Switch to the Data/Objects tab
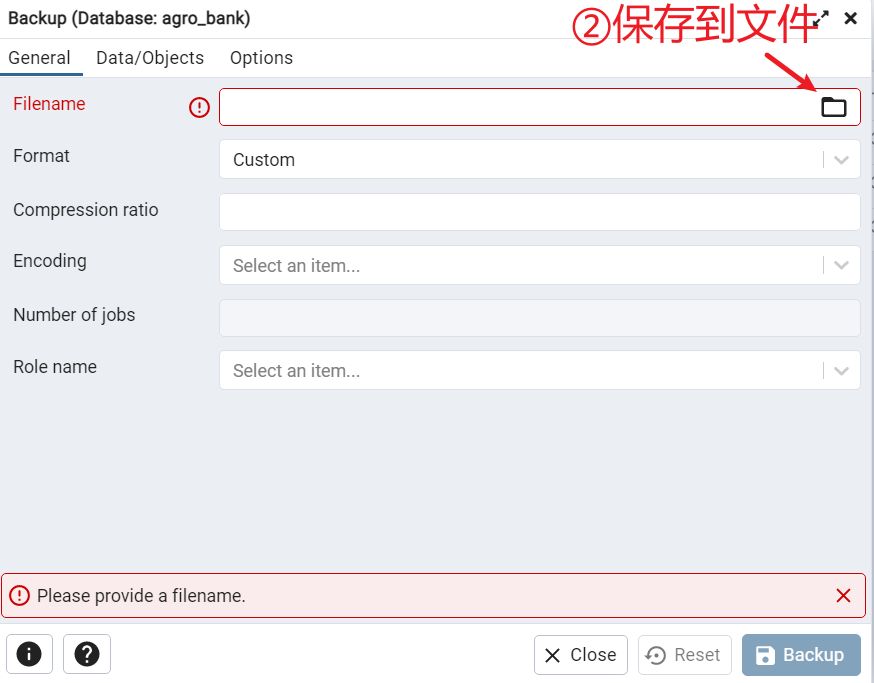874x683 pixels. tap(150, 58)
